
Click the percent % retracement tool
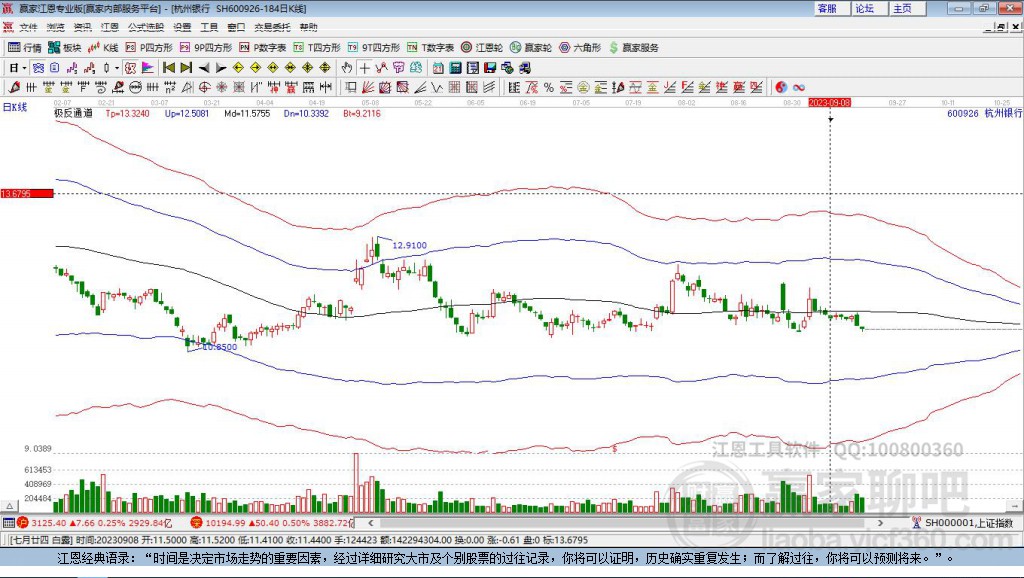click(x=549, y=88)
